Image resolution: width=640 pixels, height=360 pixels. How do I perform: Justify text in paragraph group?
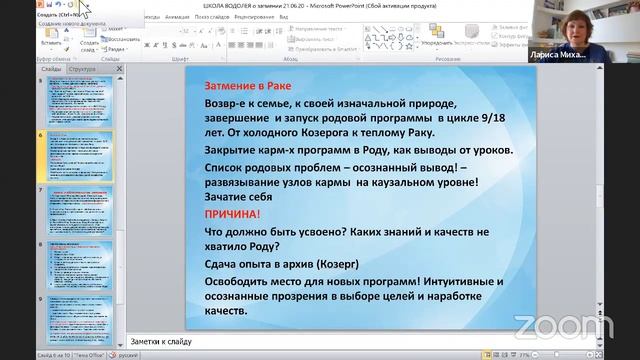point(259,45)
